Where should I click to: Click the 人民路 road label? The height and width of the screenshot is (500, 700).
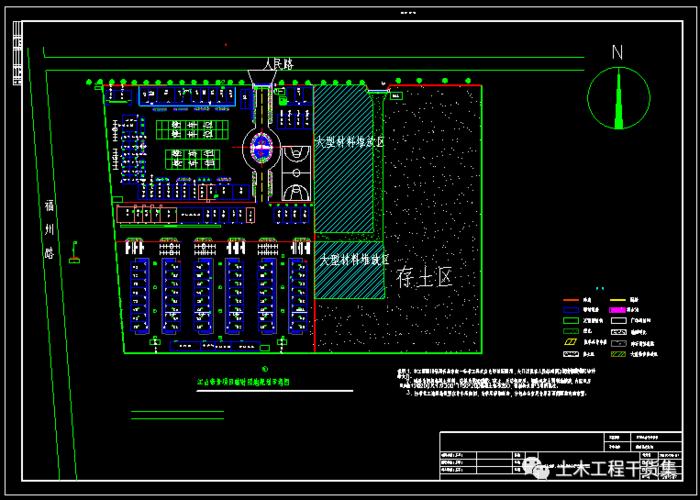(279, 63)
